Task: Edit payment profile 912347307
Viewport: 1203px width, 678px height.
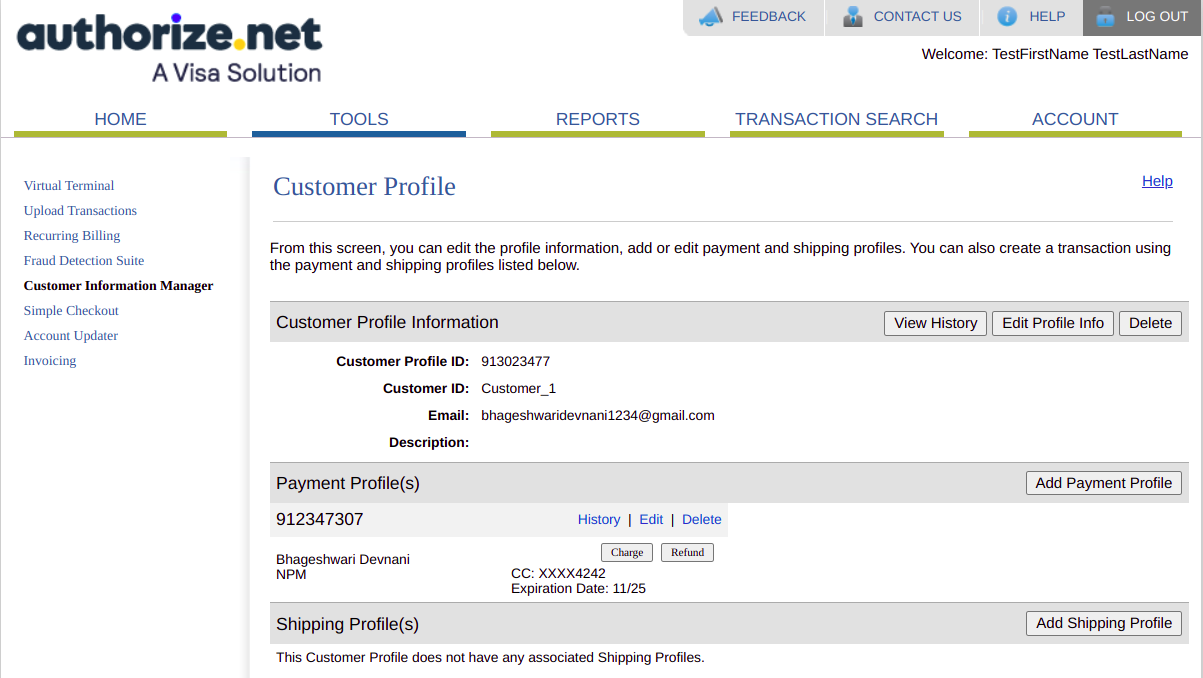Action: (651, 520)
